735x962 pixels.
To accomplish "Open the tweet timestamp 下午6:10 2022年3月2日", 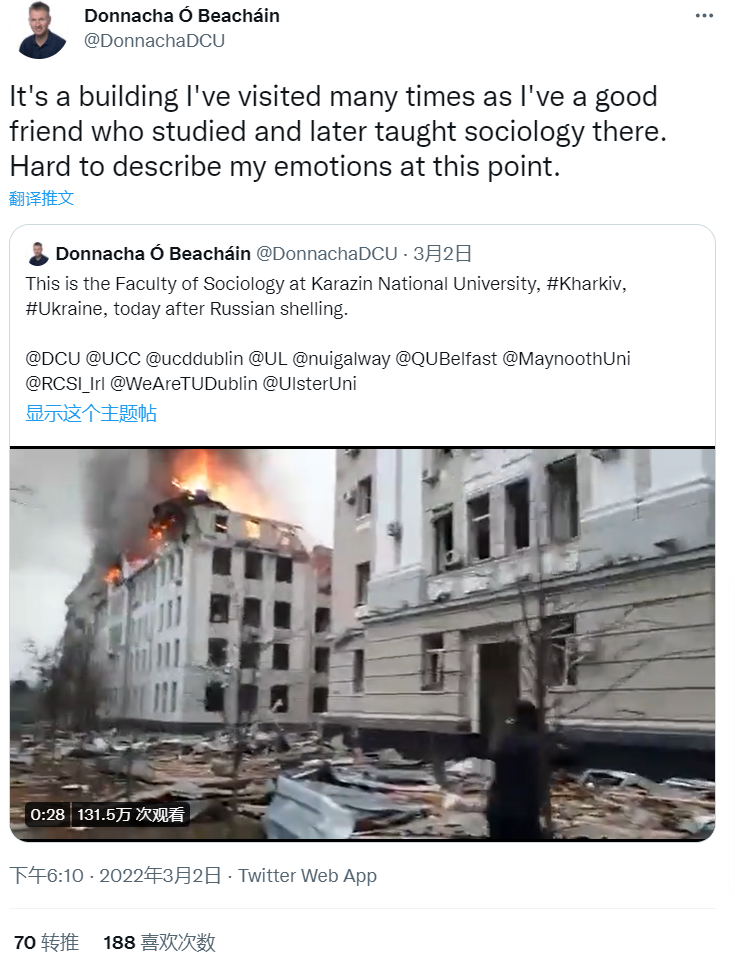I will (115, 876).
